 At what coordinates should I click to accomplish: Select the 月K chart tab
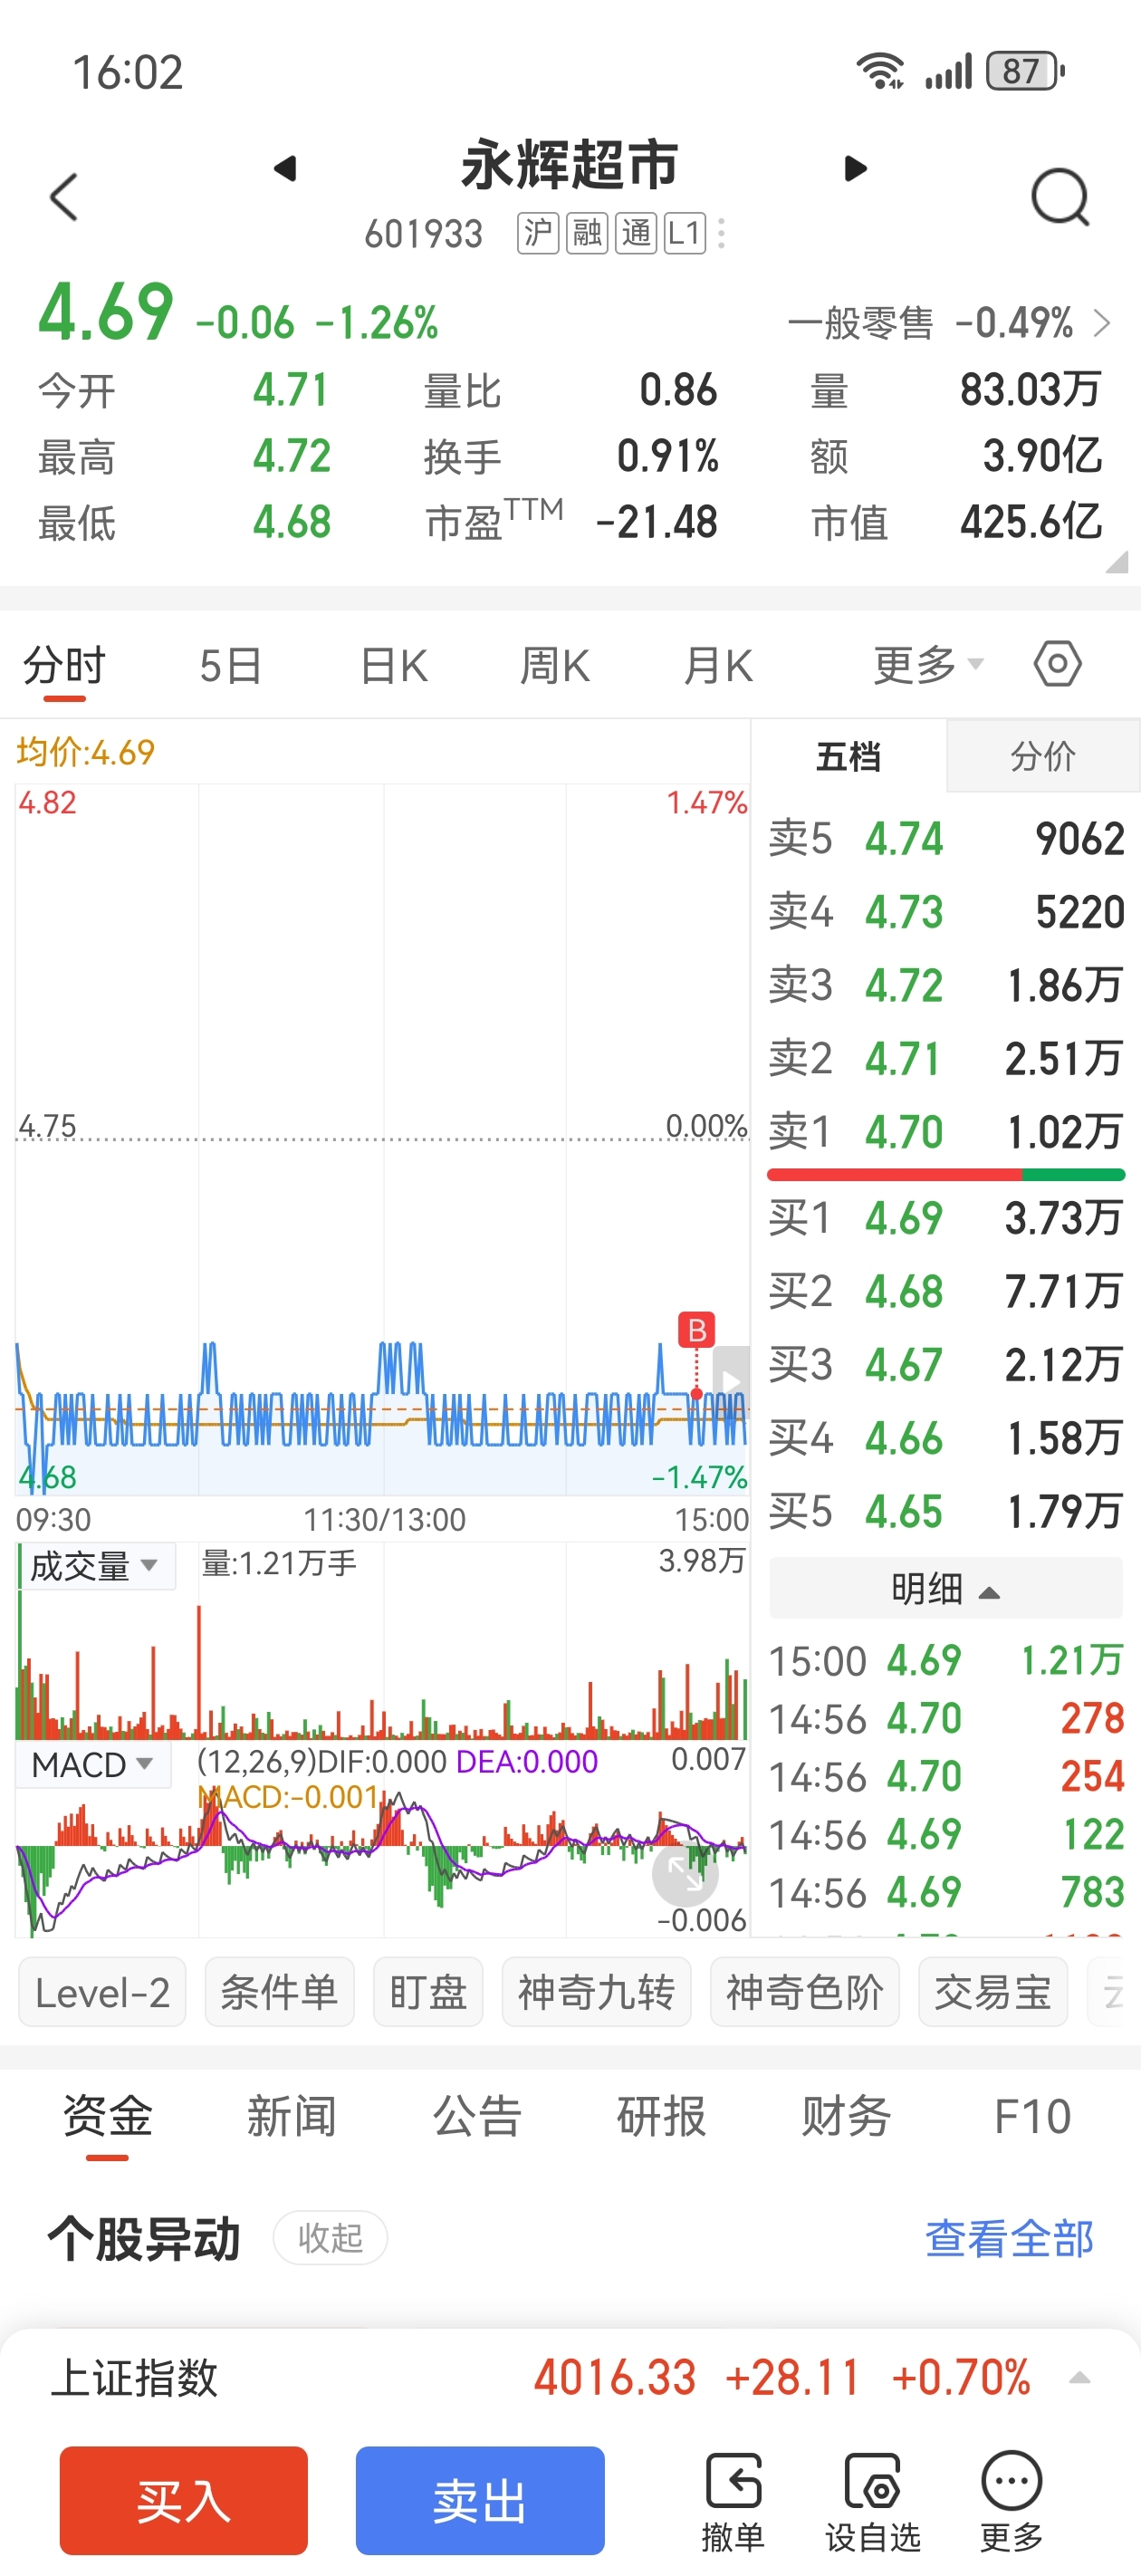[717, 666]
